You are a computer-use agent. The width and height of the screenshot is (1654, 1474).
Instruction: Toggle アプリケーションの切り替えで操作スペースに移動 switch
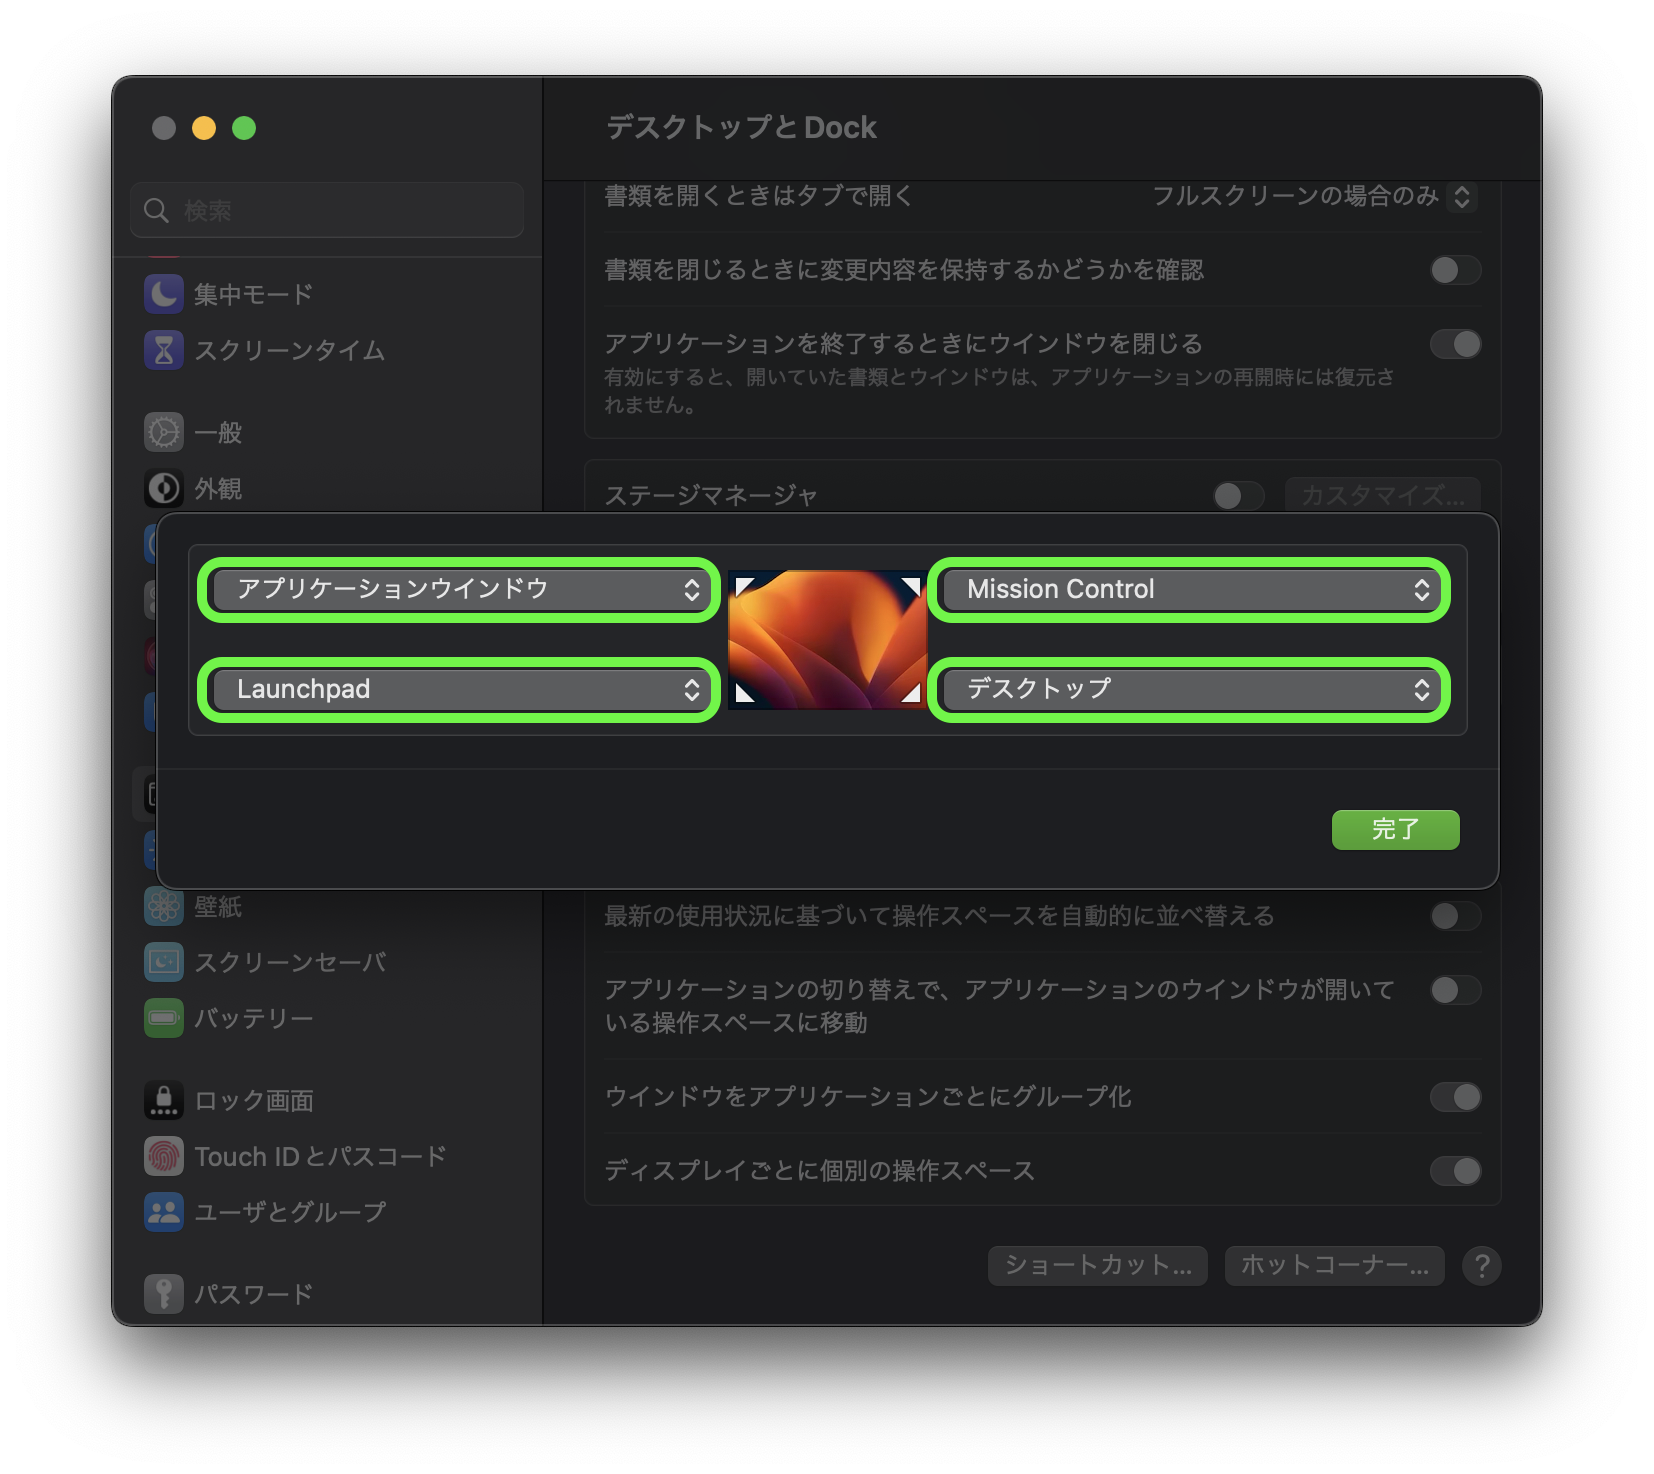tap(1455, 990)
